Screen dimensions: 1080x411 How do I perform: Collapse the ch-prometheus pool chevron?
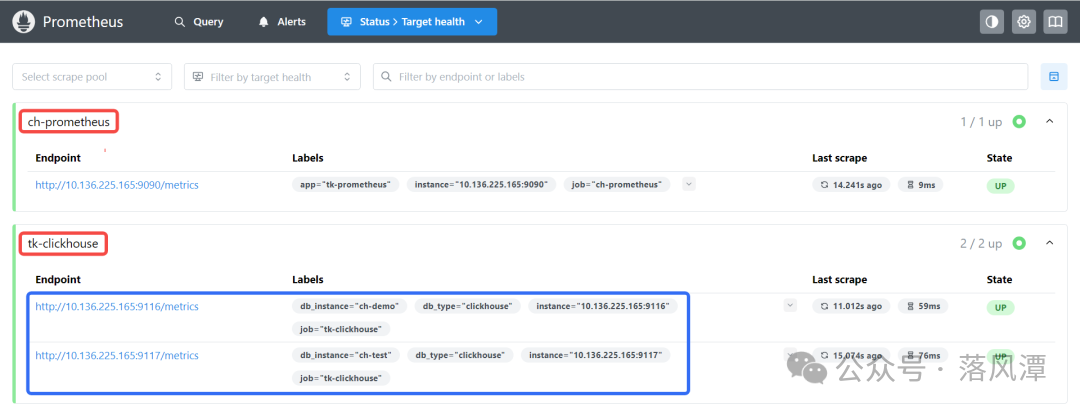(x=1050, y=121)
